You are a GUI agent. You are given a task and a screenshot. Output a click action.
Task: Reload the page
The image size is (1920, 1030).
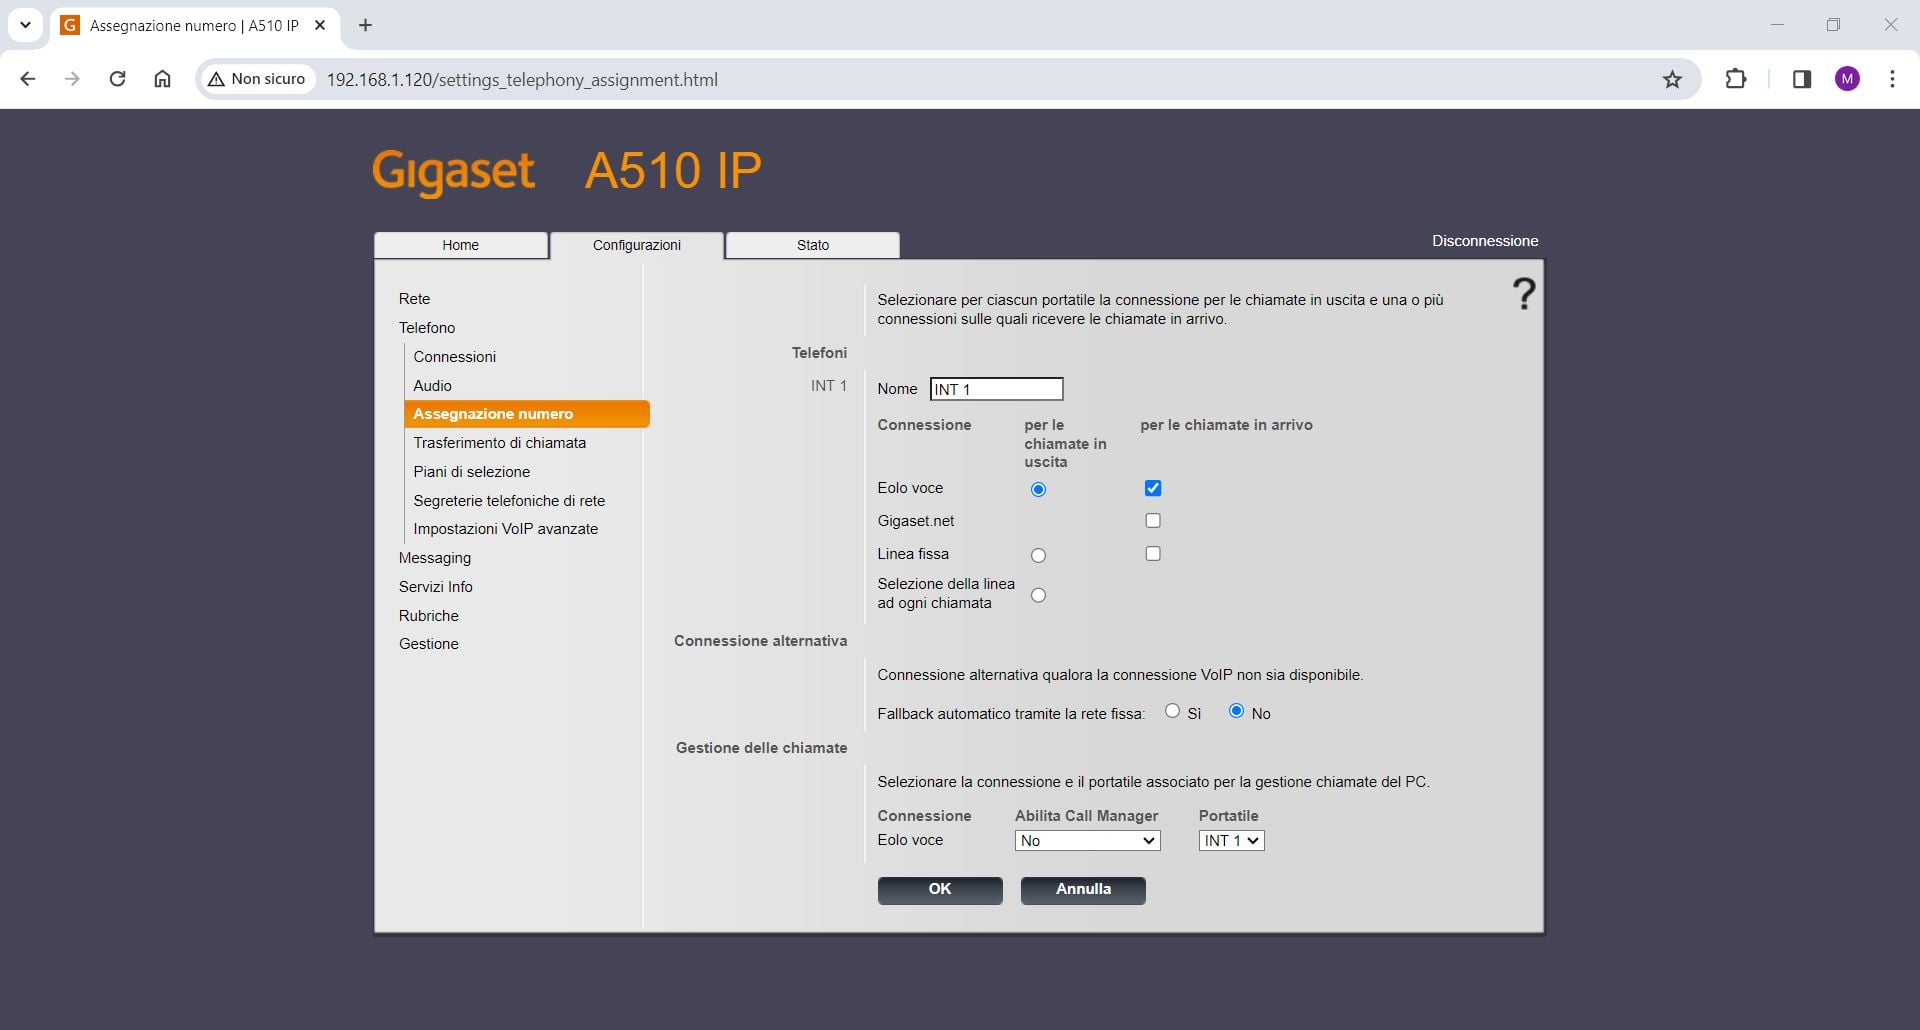click(117, 79)
